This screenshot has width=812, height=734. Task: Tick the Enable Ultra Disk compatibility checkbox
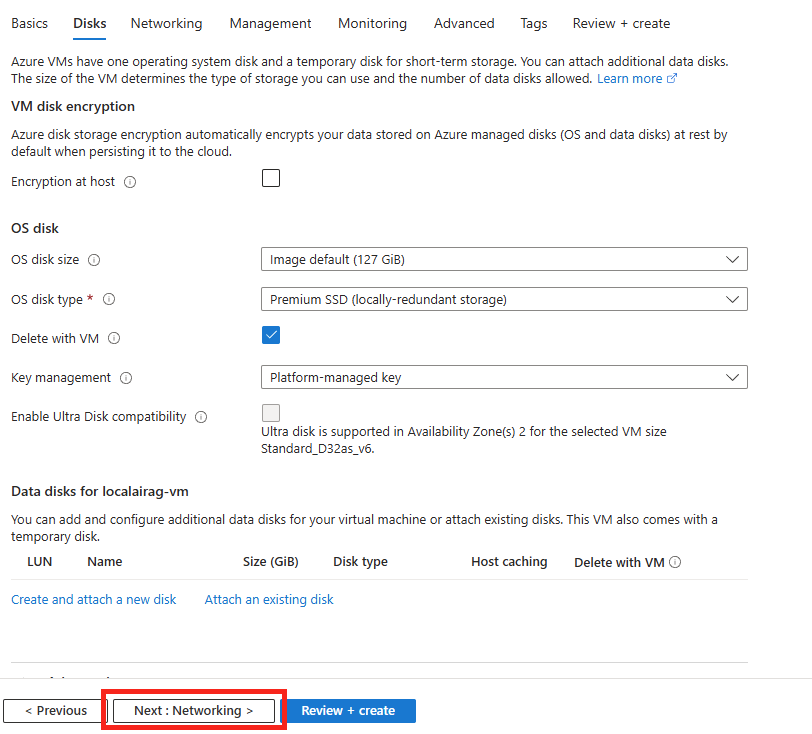[271, 413]
